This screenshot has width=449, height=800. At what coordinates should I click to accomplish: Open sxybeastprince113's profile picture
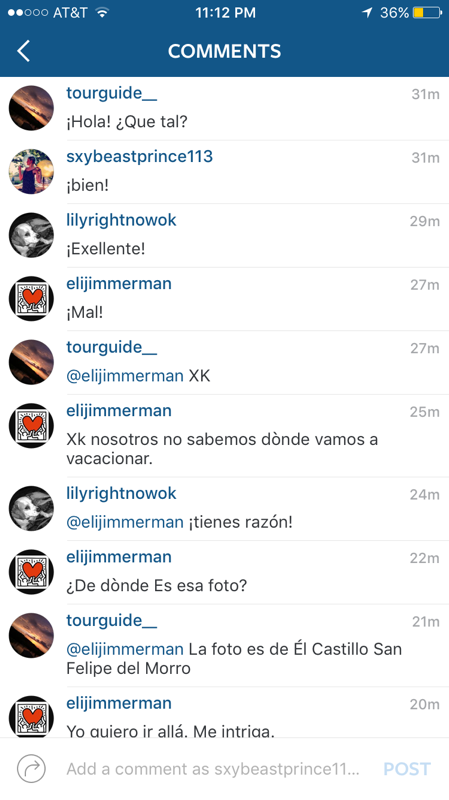pos(31,171)
